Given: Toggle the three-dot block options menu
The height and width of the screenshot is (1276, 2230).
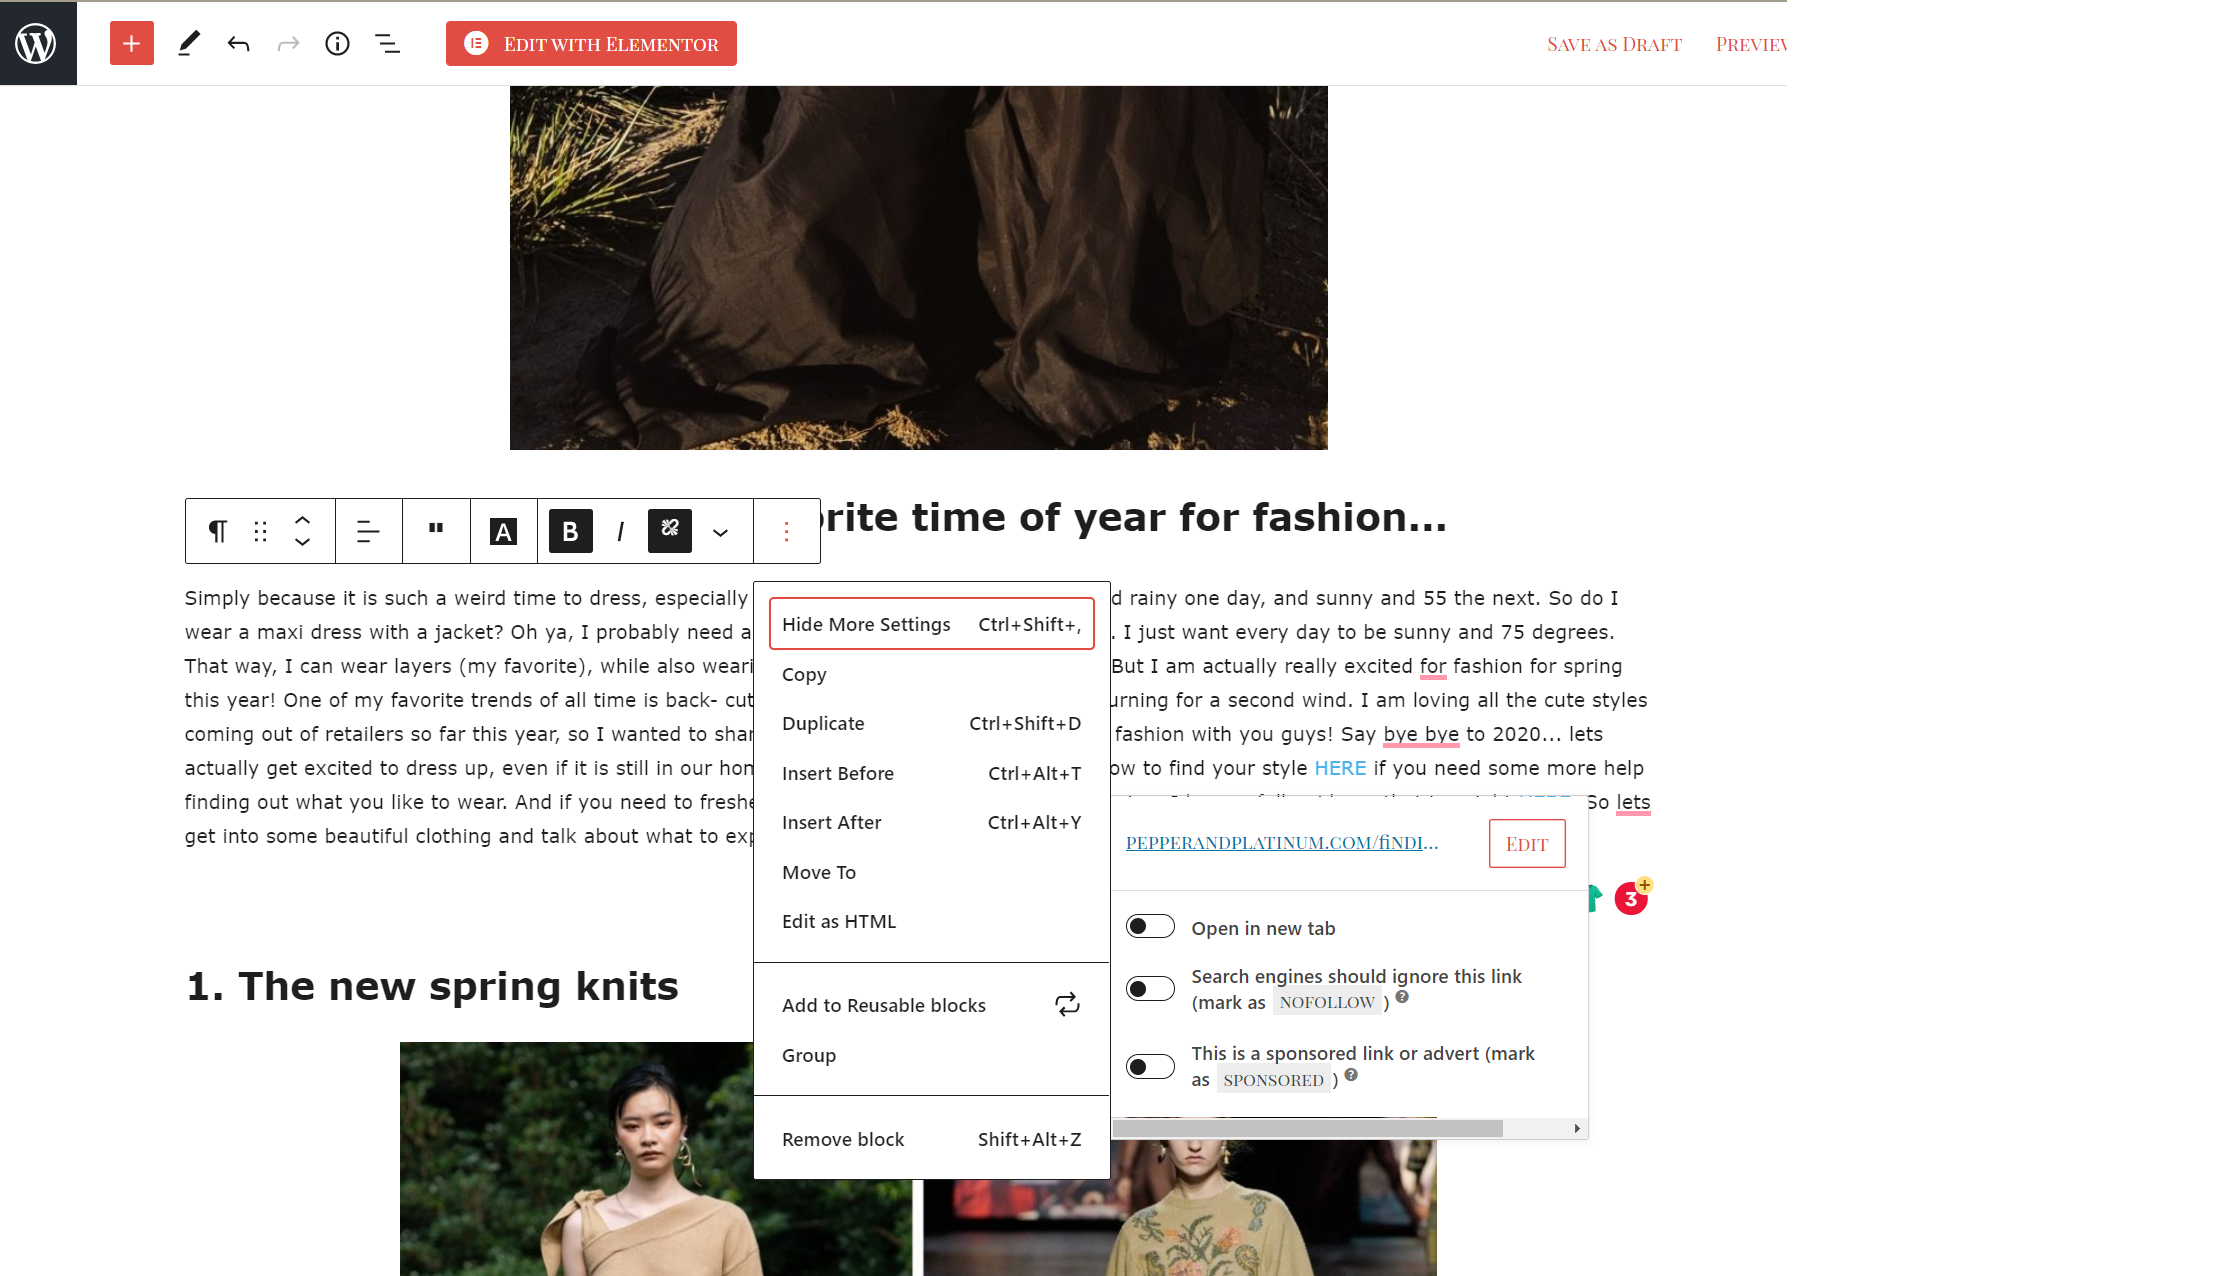Looking at the screenshot, I should (787, 531).
